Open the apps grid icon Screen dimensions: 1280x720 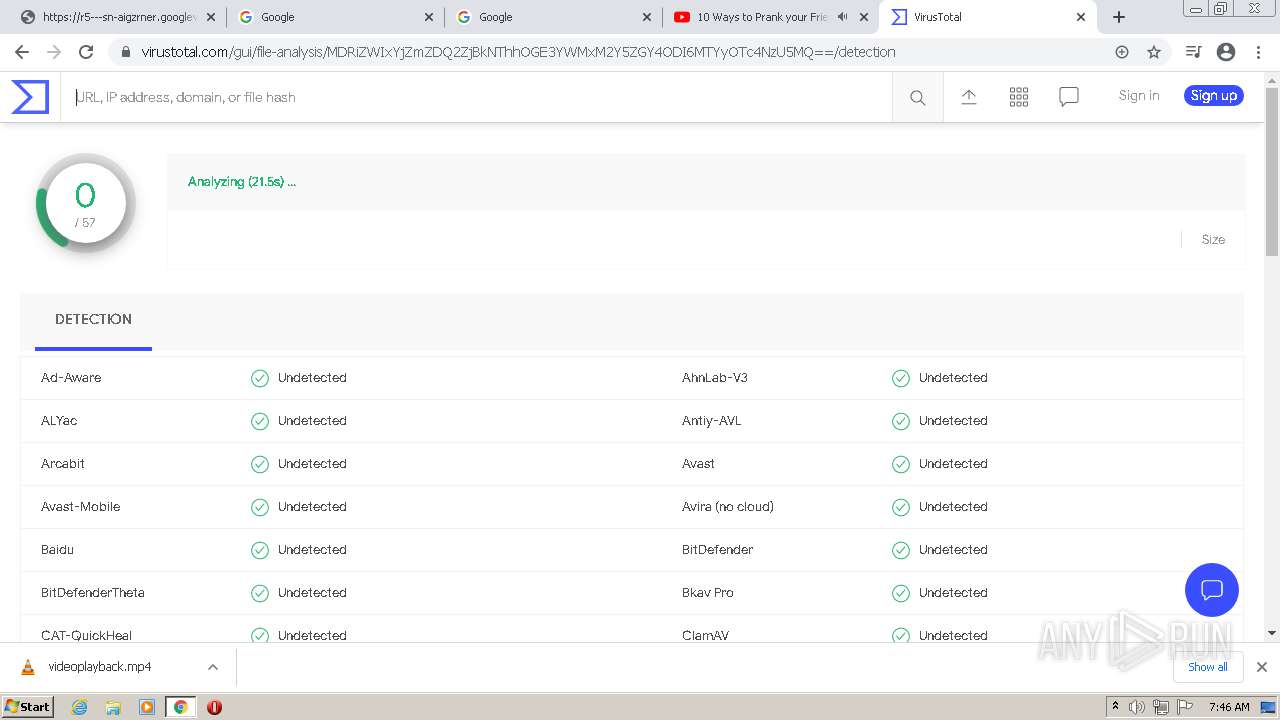[1019, 97]
